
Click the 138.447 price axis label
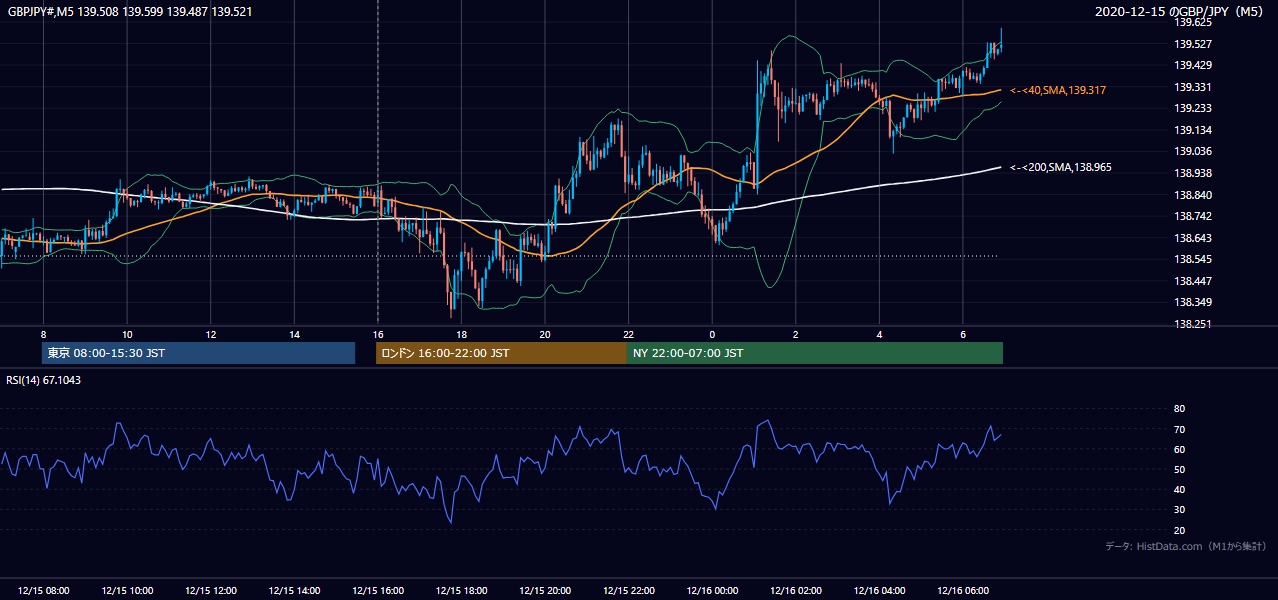click(1193, 281)
